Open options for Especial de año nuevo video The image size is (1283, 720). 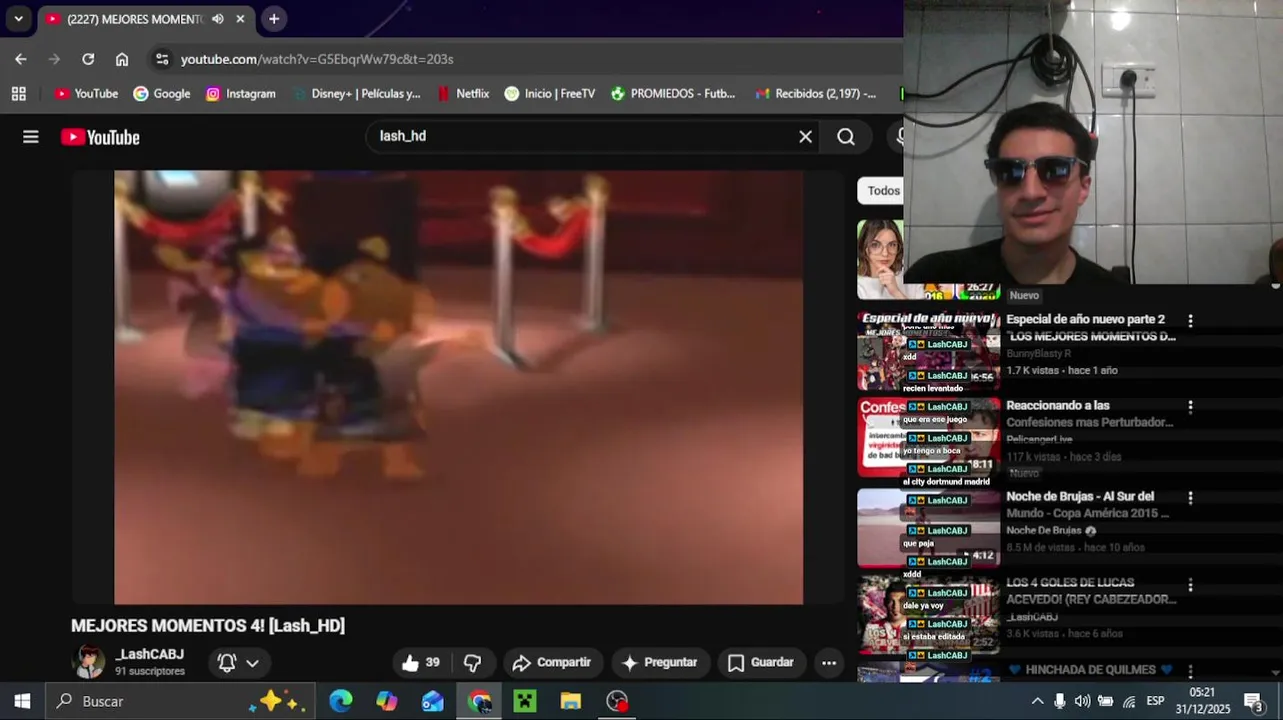[1190, 321]
